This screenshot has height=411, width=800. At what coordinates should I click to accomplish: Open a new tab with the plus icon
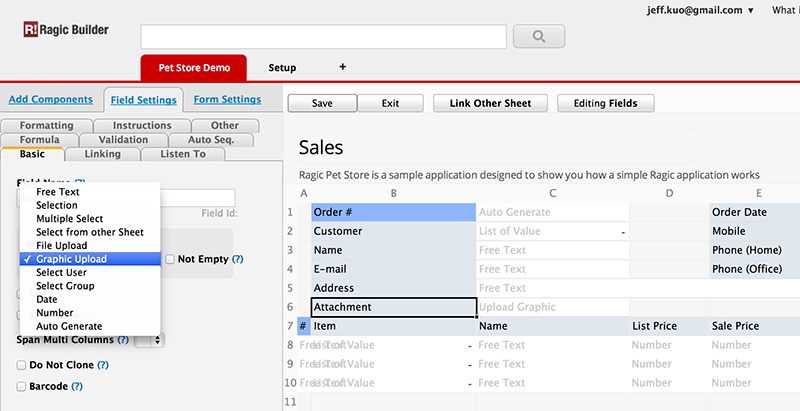pos(342,67)
